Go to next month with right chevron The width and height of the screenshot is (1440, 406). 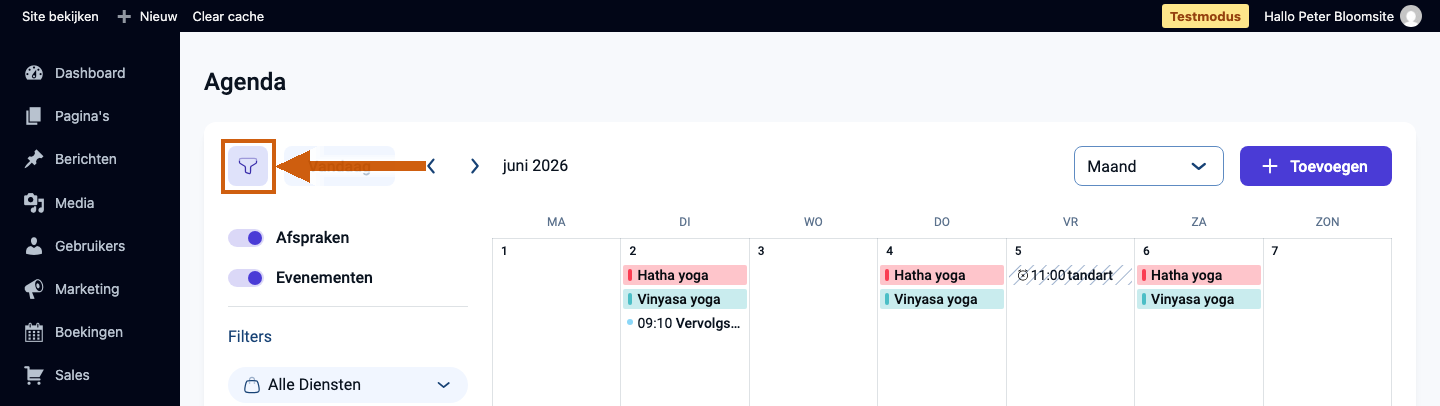pos(475,166)
